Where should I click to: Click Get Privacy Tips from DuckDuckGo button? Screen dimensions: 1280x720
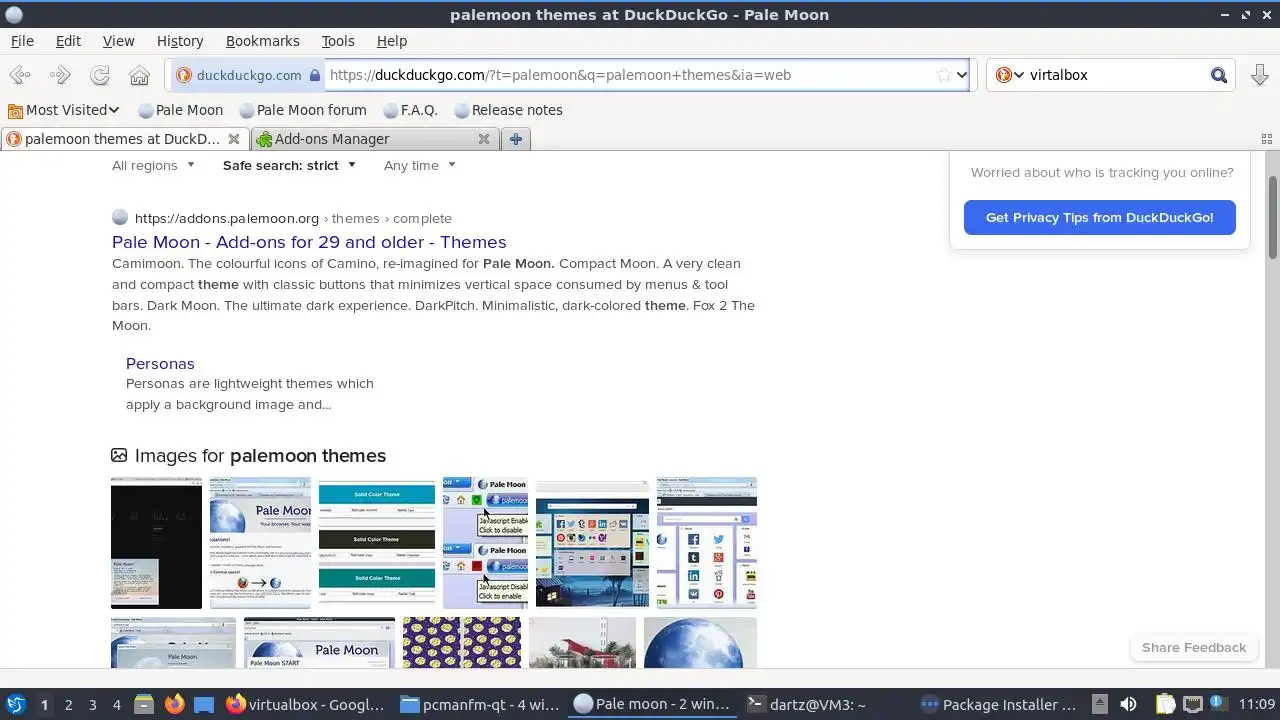pyautogui.click(x=1100, y=217)
